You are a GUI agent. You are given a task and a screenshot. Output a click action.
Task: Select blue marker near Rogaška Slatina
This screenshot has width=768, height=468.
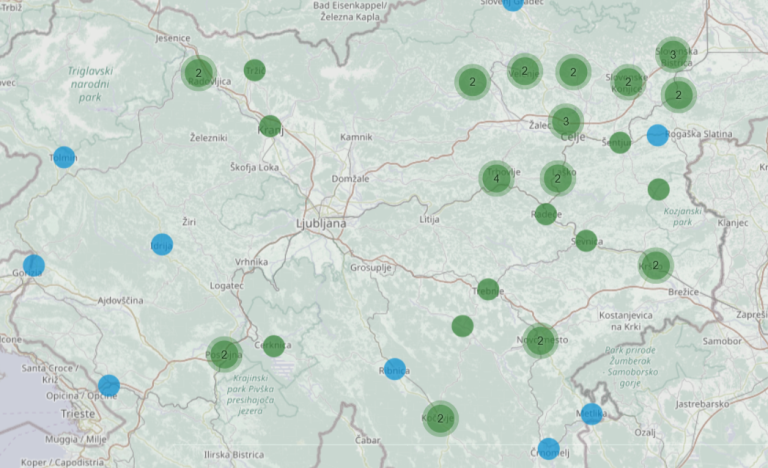pos(657,135)
